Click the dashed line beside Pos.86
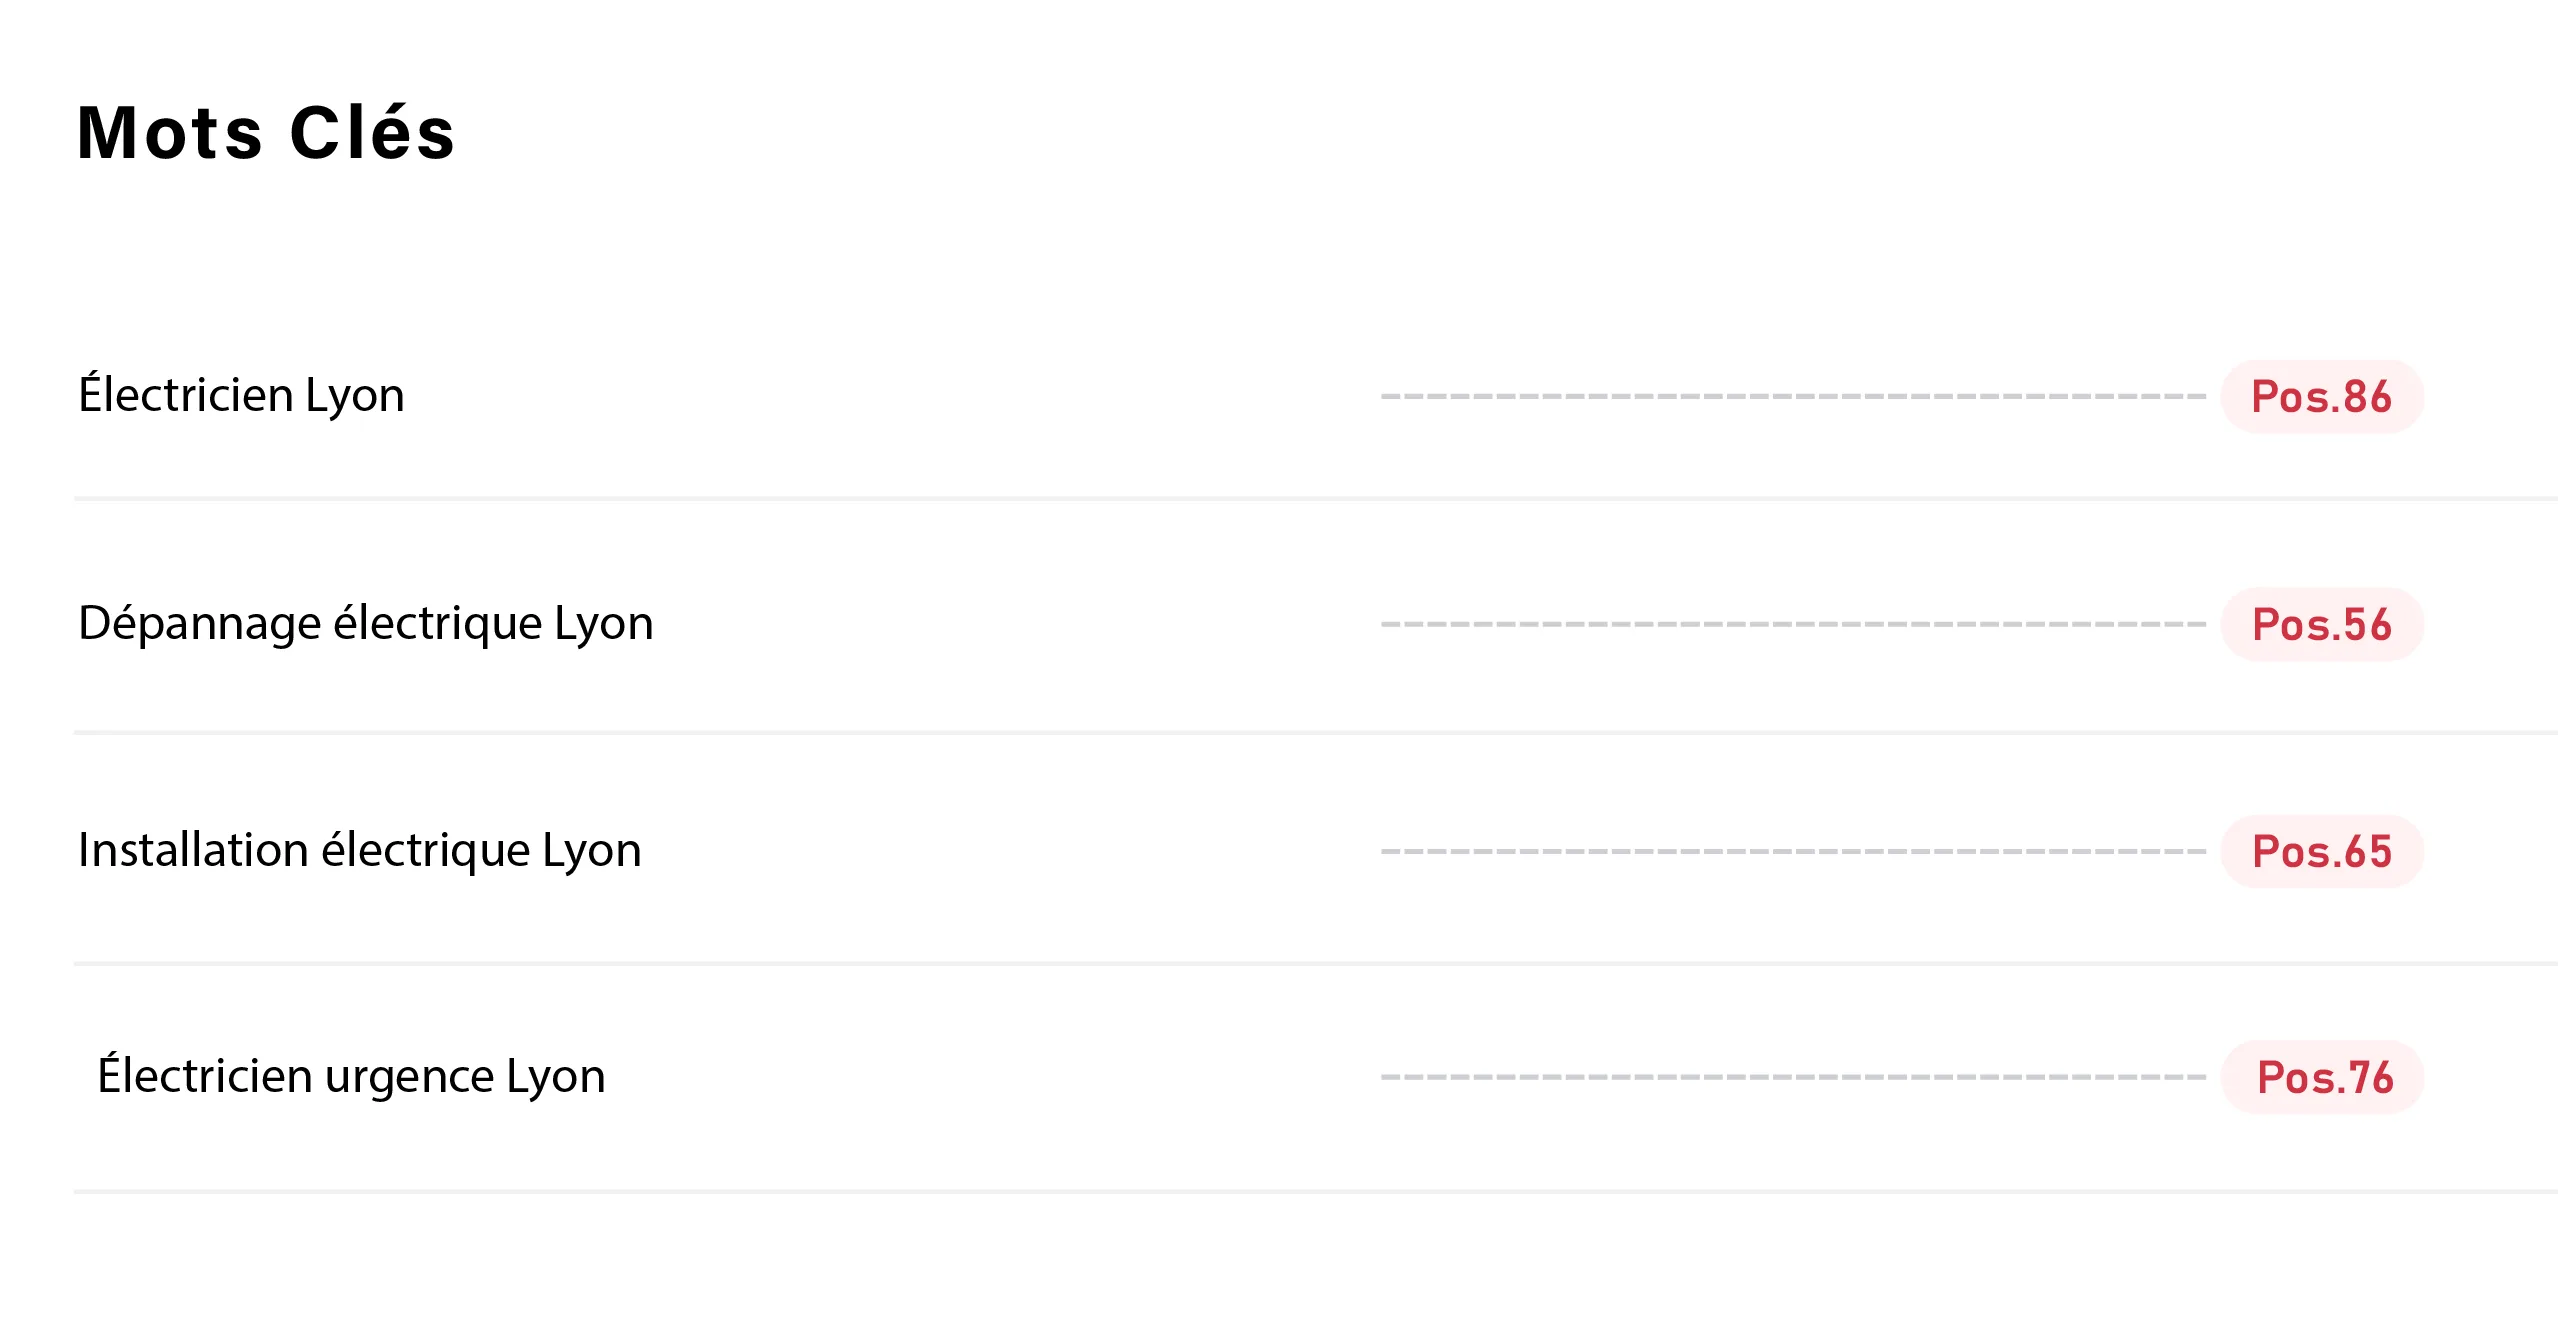 [1792, 397]
